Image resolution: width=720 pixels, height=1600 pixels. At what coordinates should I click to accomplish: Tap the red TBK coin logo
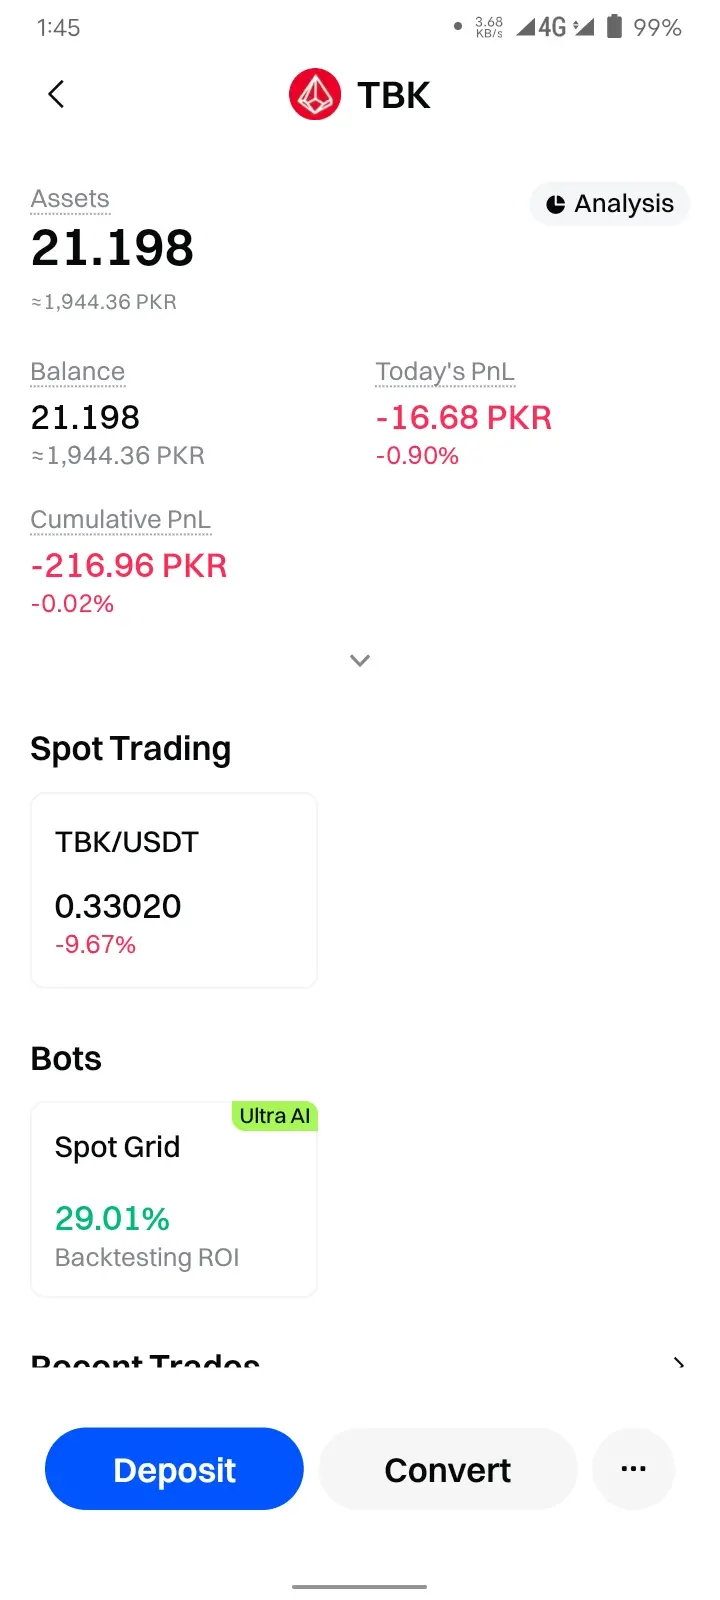[315, 95]
